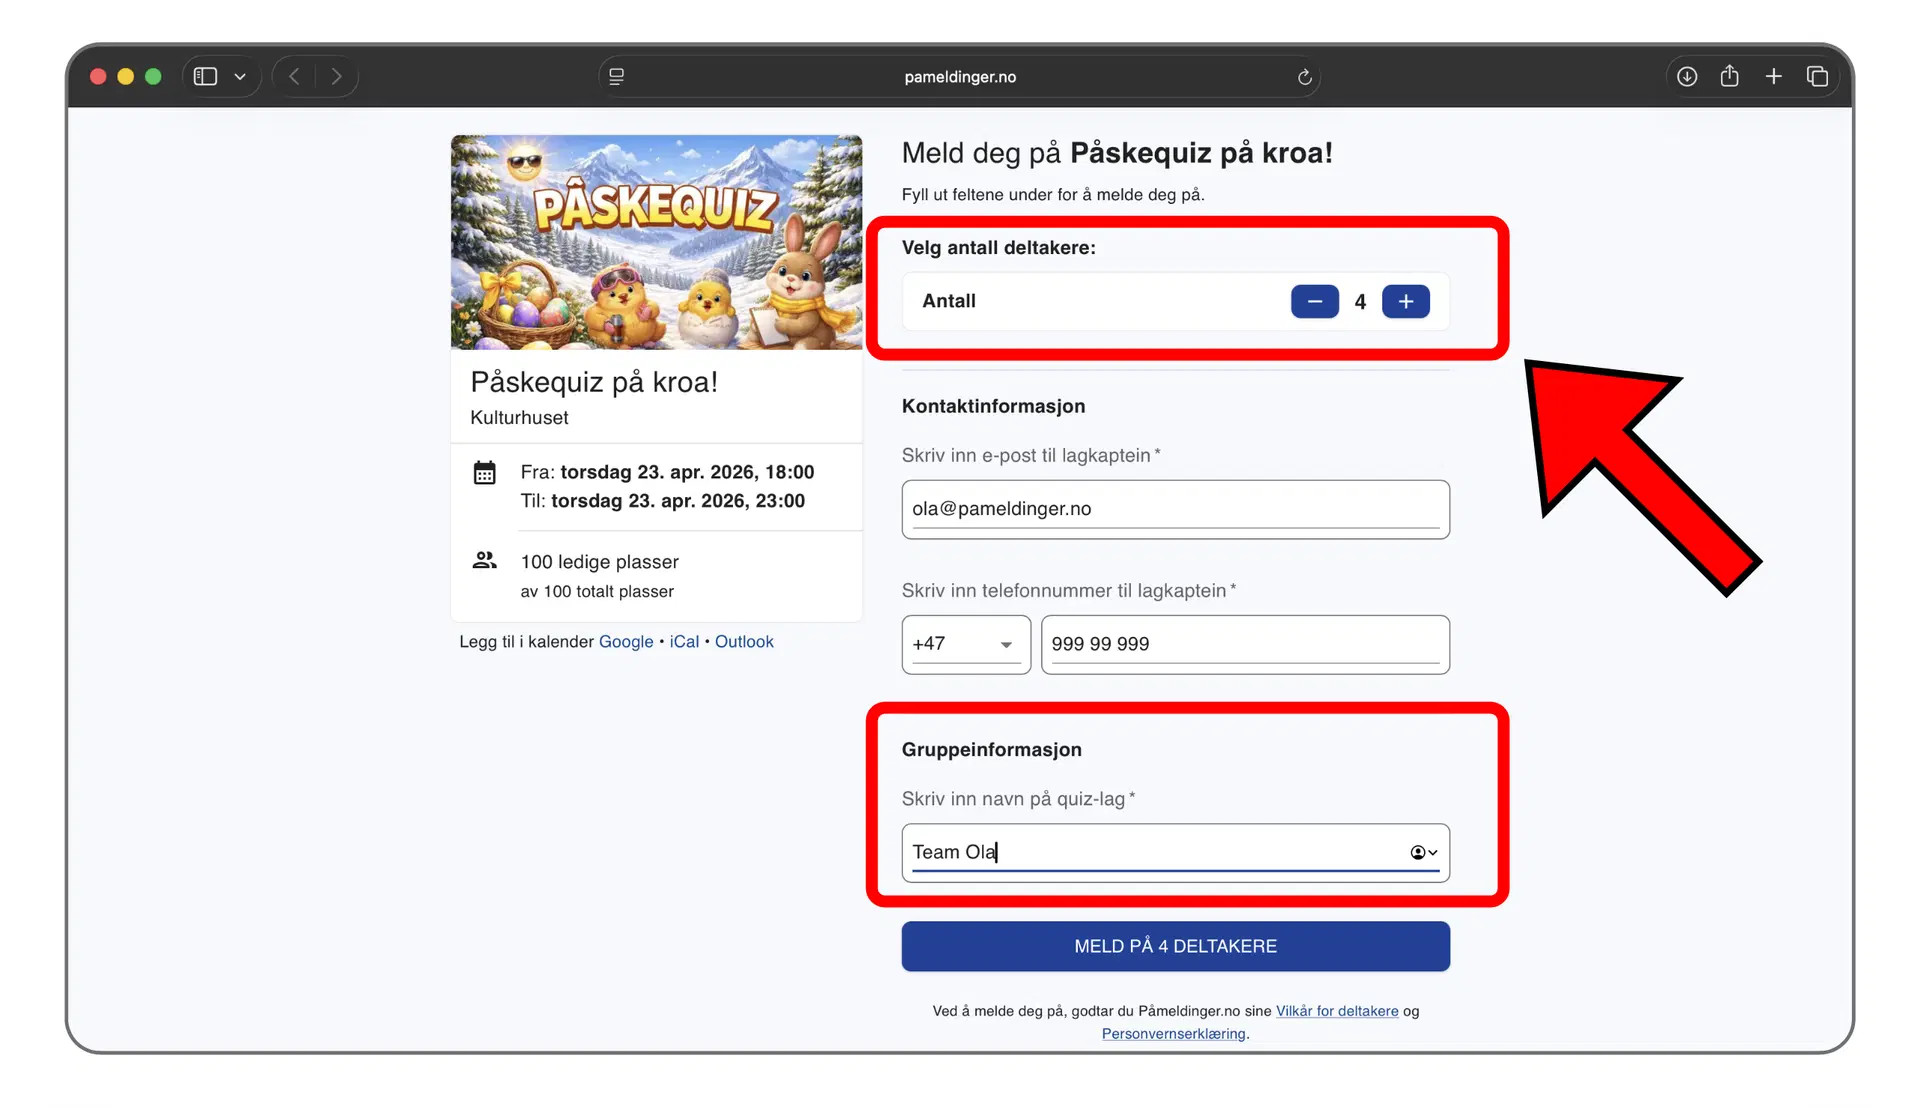Navigate back in browser history
The width and height of the screenshot is (1920, 1108).
(293, 76)
